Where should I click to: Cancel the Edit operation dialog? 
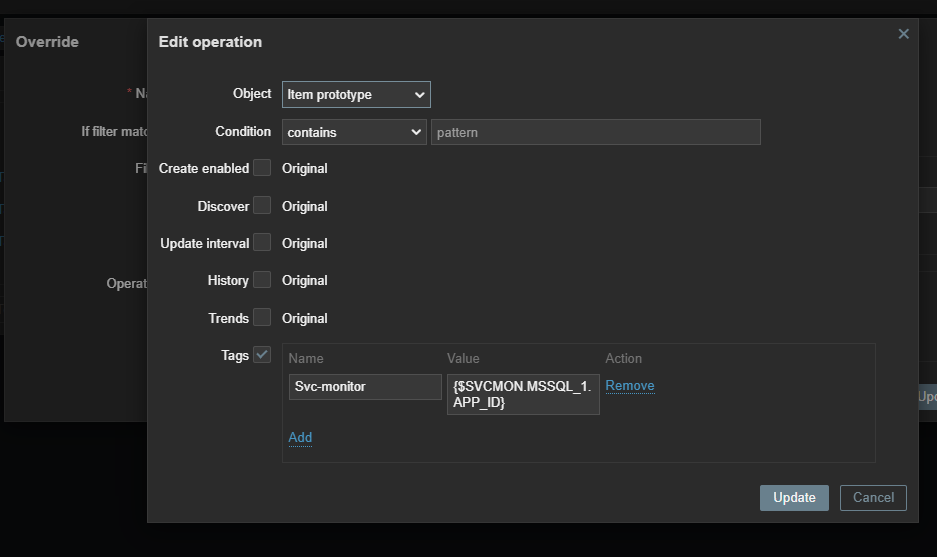coord(873,498)
